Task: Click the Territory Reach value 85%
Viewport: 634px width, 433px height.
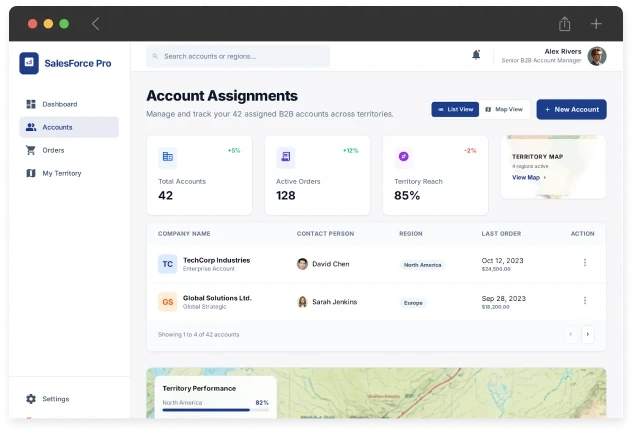Action: [x=407, y=196]
